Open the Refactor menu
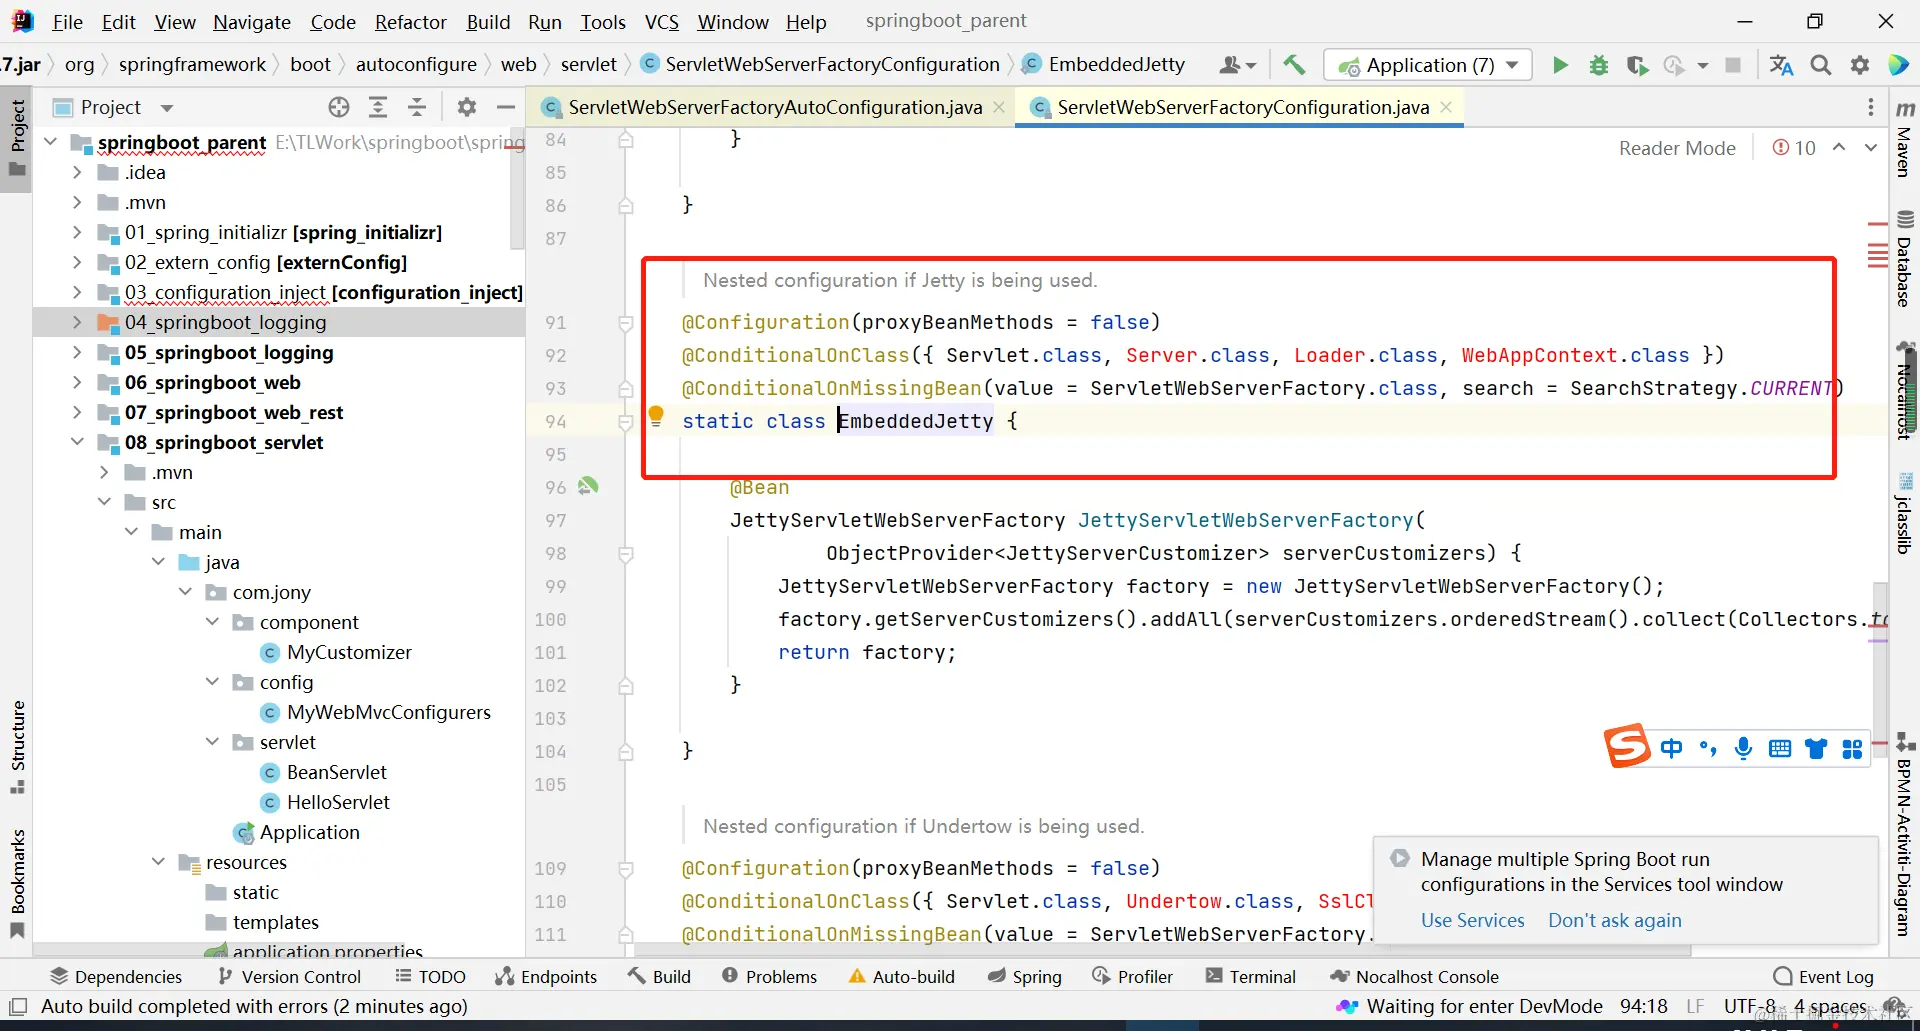 tap(410, 22)
